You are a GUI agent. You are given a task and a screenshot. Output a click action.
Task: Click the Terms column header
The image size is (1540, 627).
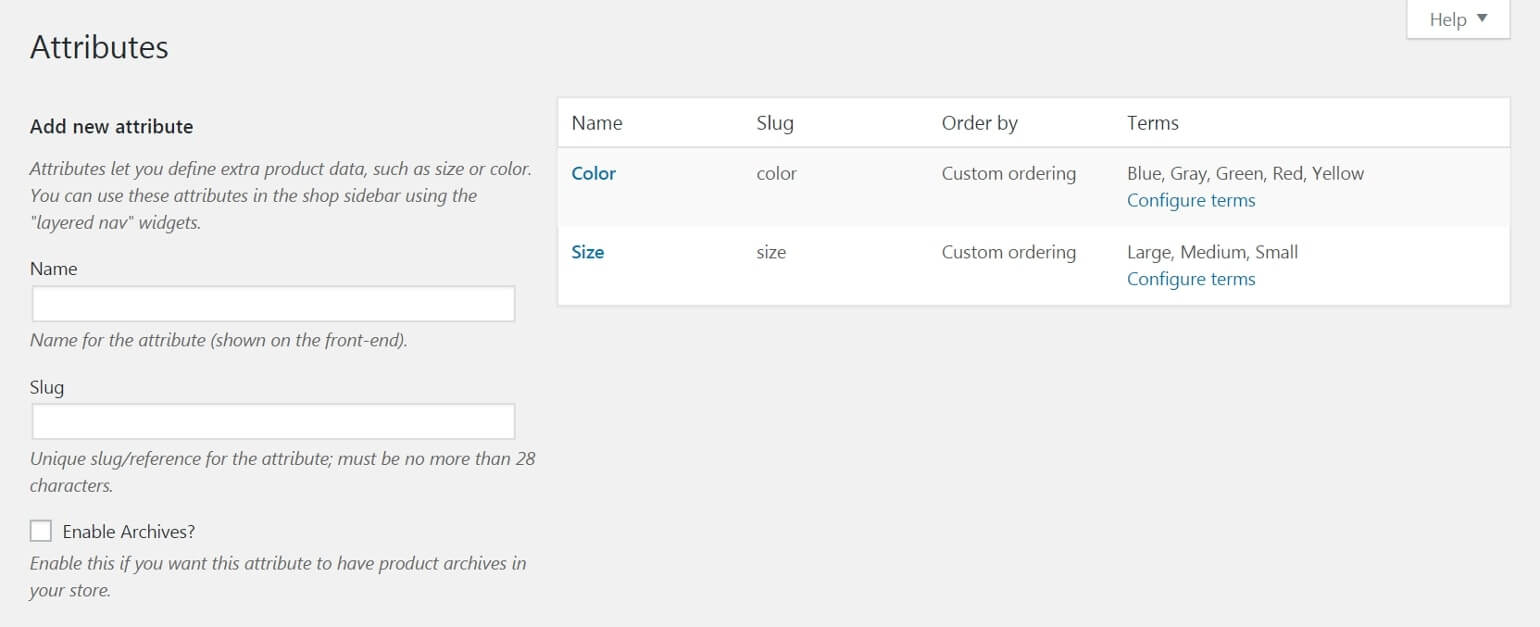click(1152, 122)
